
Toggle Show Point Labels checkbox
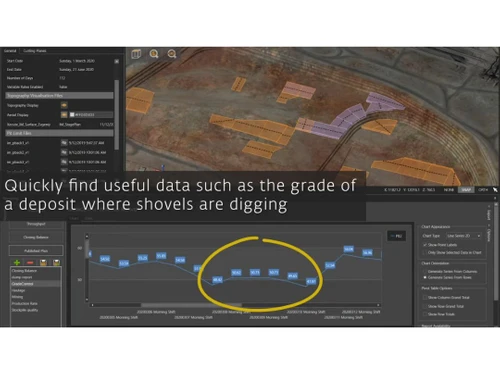click(x=425, y=245)
